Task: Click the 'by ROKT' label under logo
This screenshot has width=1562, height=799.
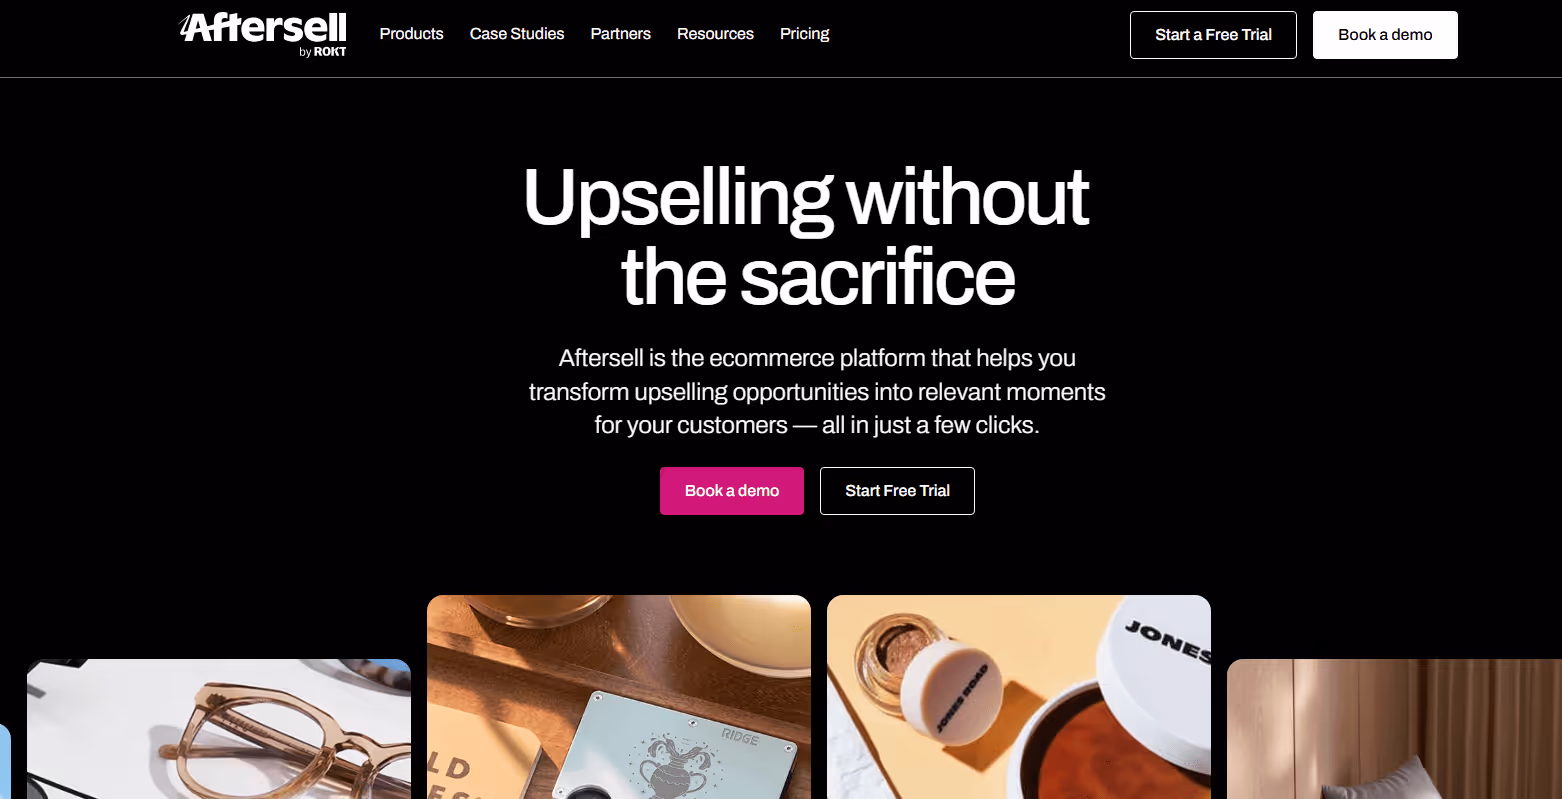Action: (322, 52)
